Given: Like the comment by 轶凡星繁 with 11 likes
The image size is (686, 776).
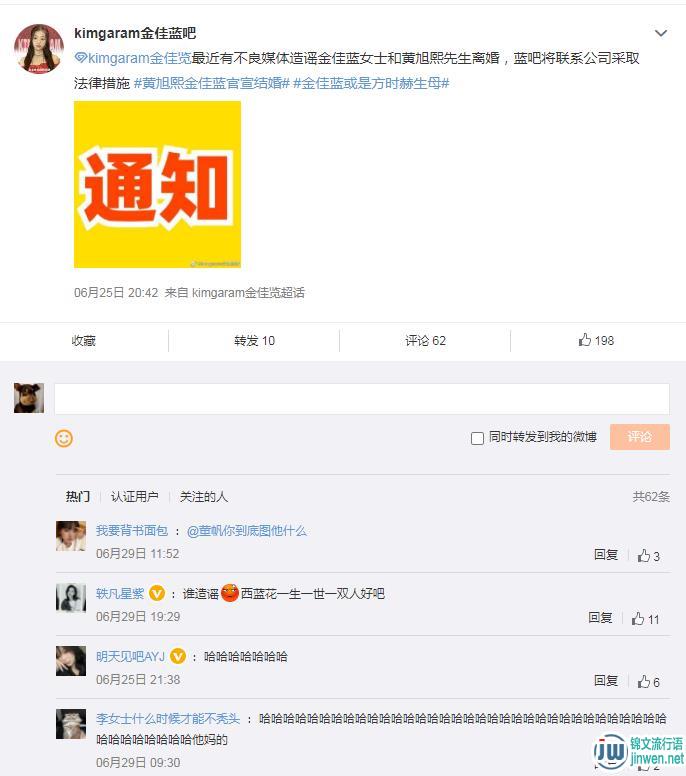Looking at the screenshot, I should [x=645, y=619].
